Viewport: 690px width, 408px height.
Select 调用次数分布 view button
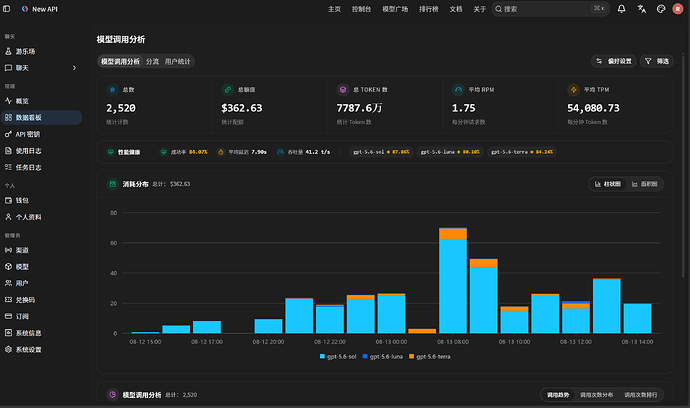(596, 395)
